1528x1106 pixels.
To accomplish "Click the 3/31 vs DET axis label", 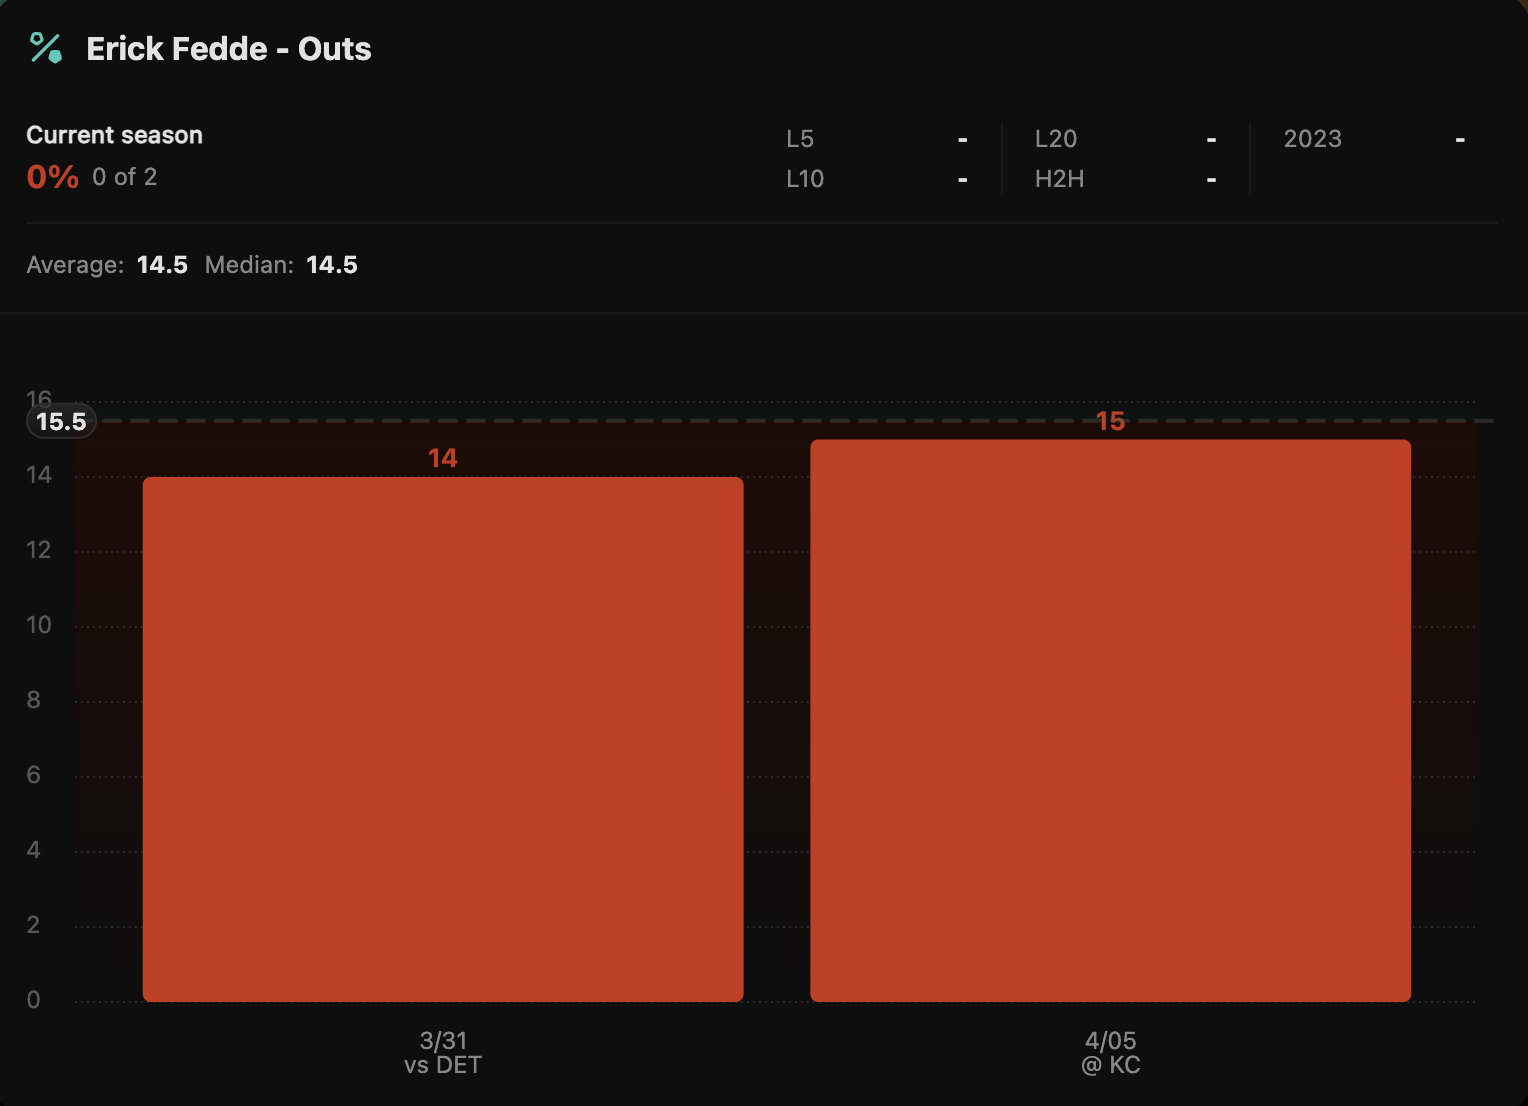I will [x=443, y=1053].
